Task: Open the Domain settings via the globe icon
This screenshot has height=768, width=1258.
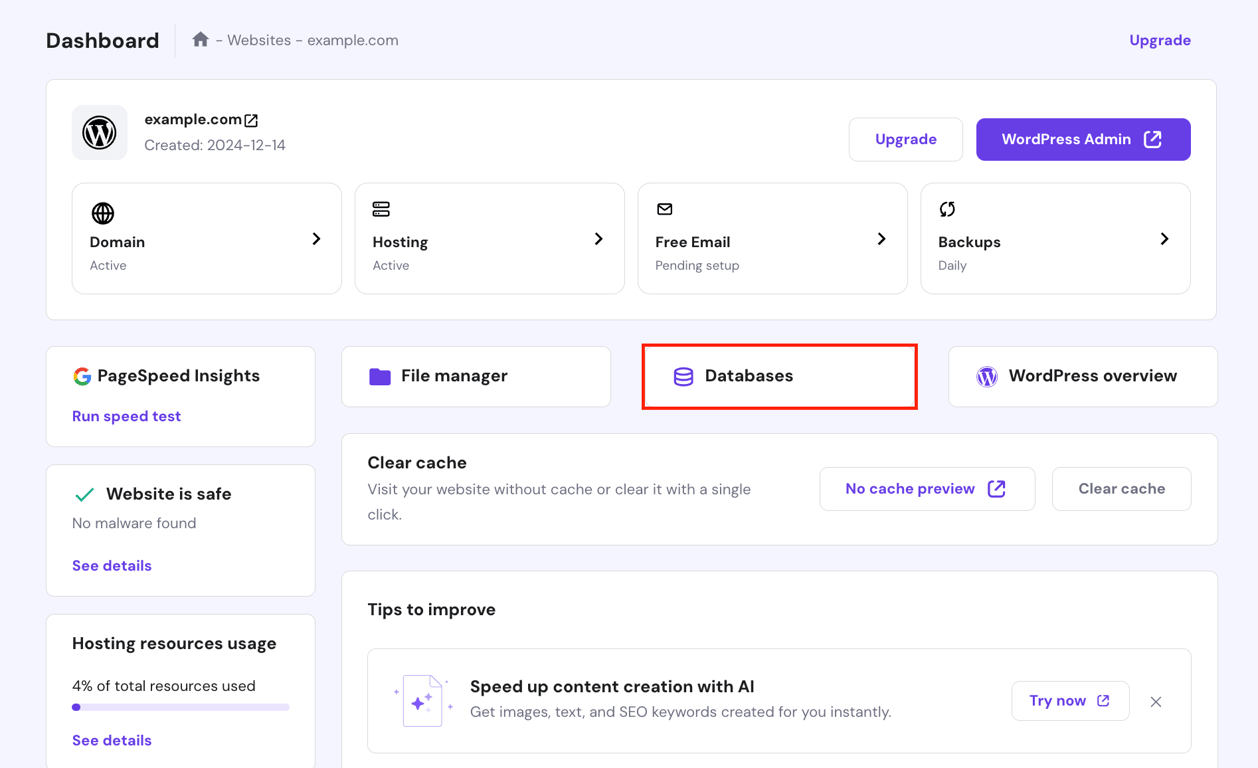Action: pyautogui.click(x=101, y=212)
